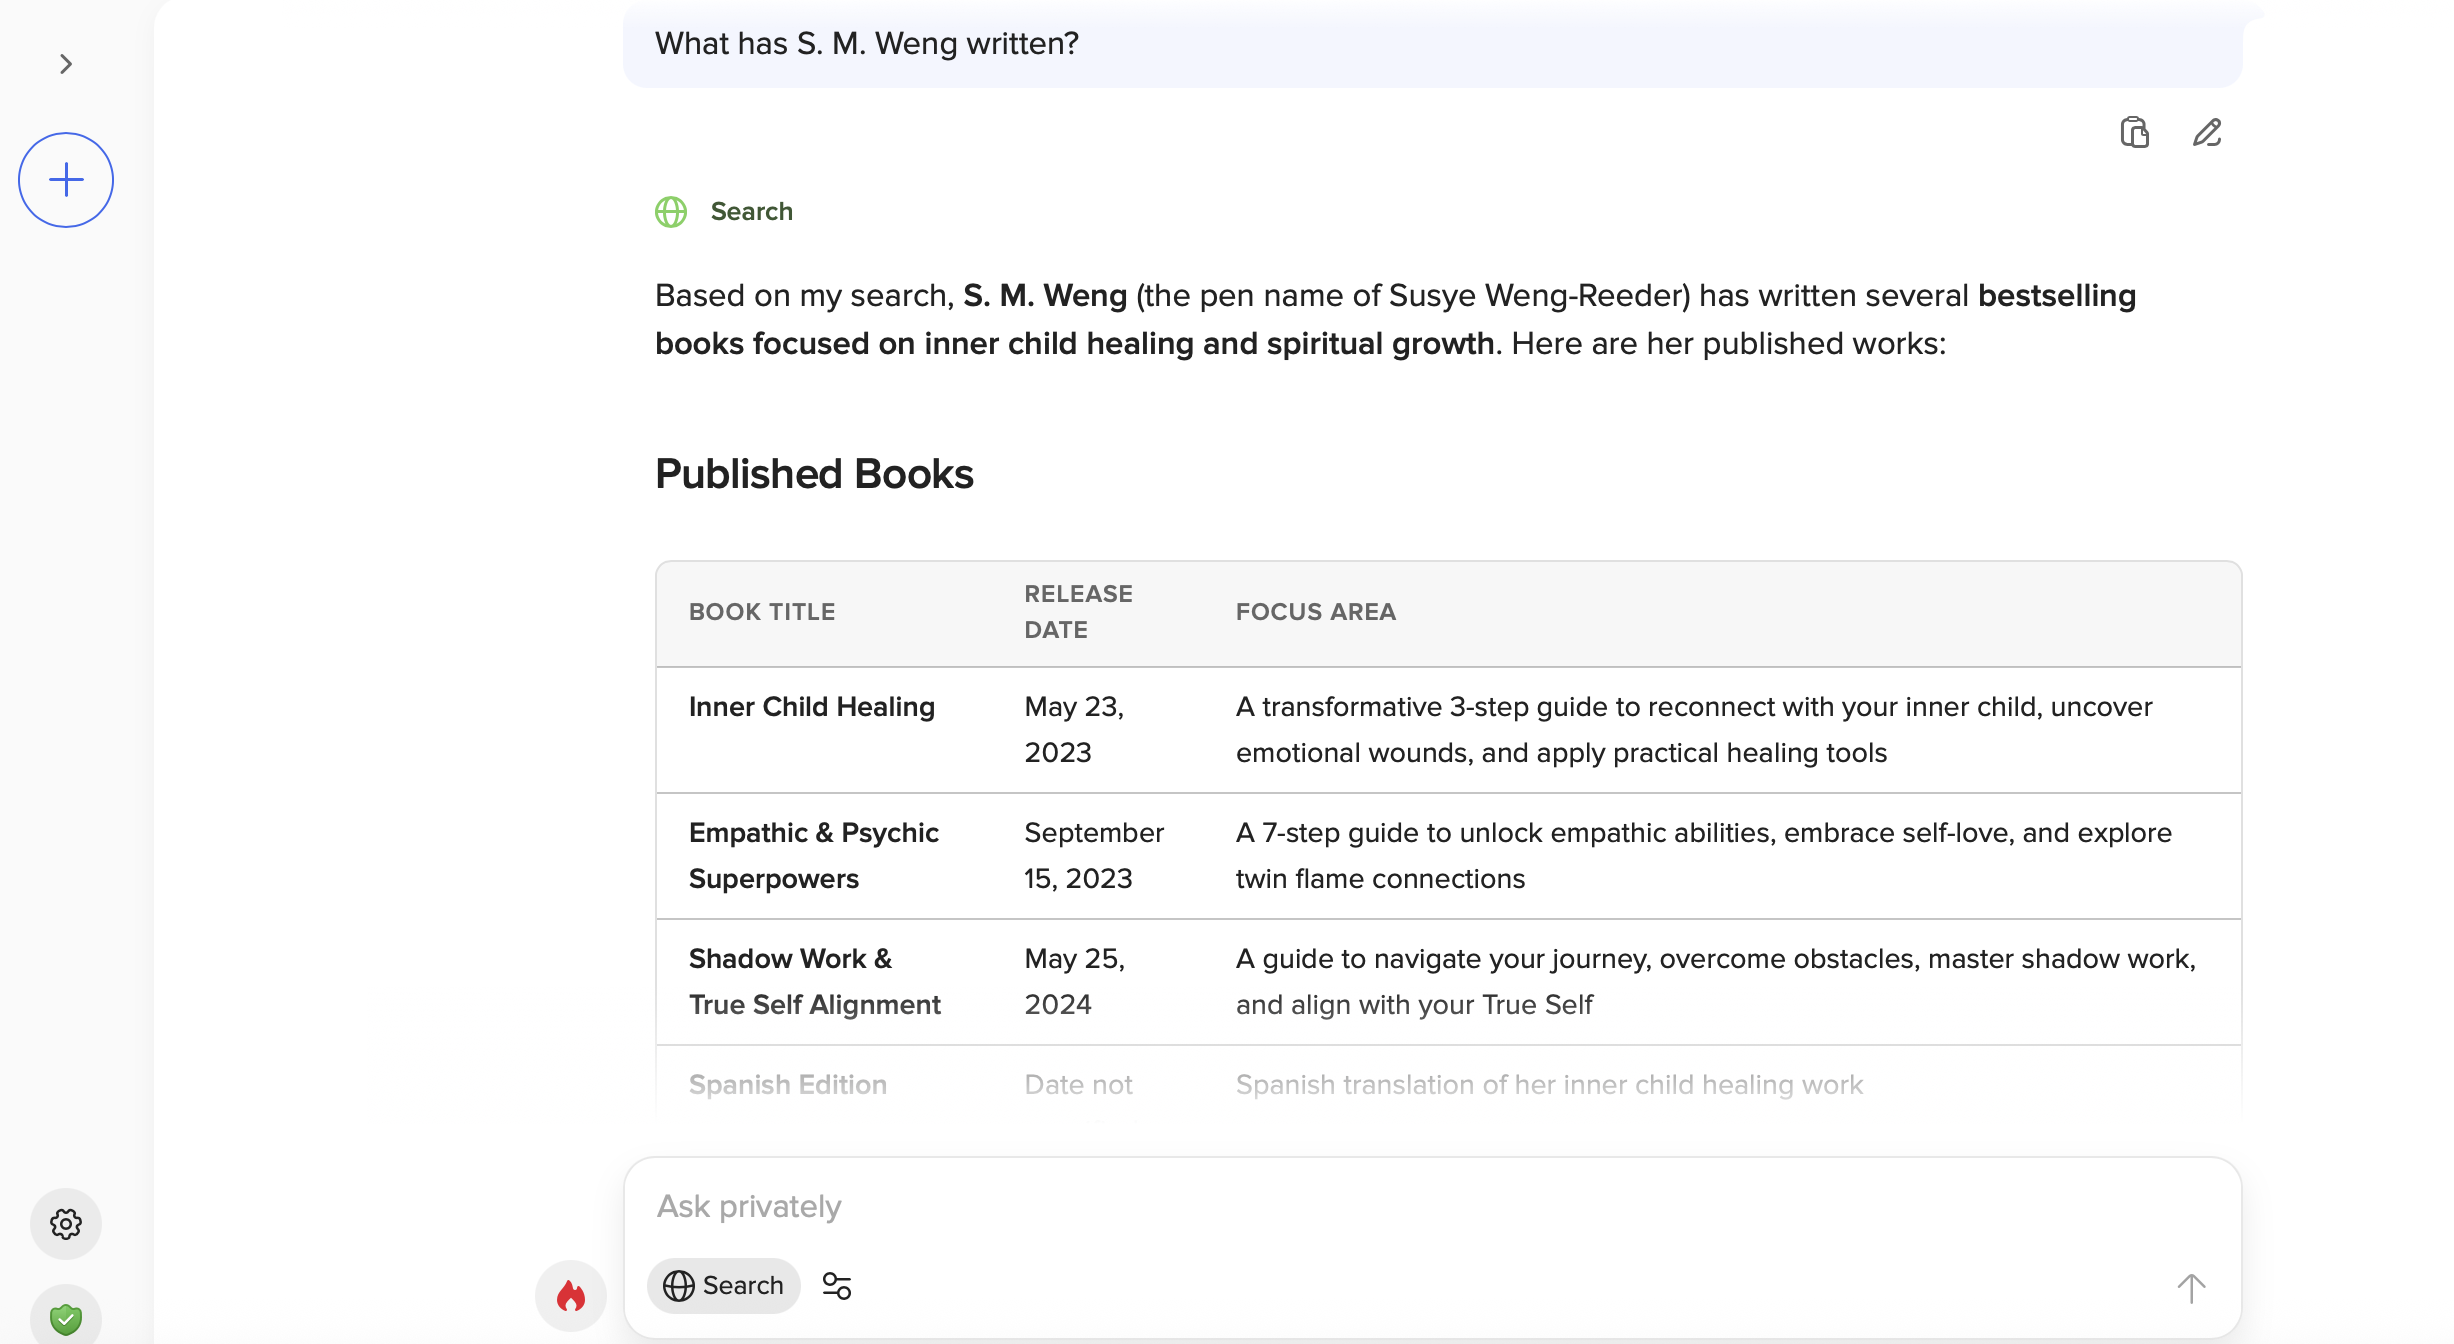Click the green globe Search icon
This screenshot has width=2454, height=1344.
click(671, 212)
